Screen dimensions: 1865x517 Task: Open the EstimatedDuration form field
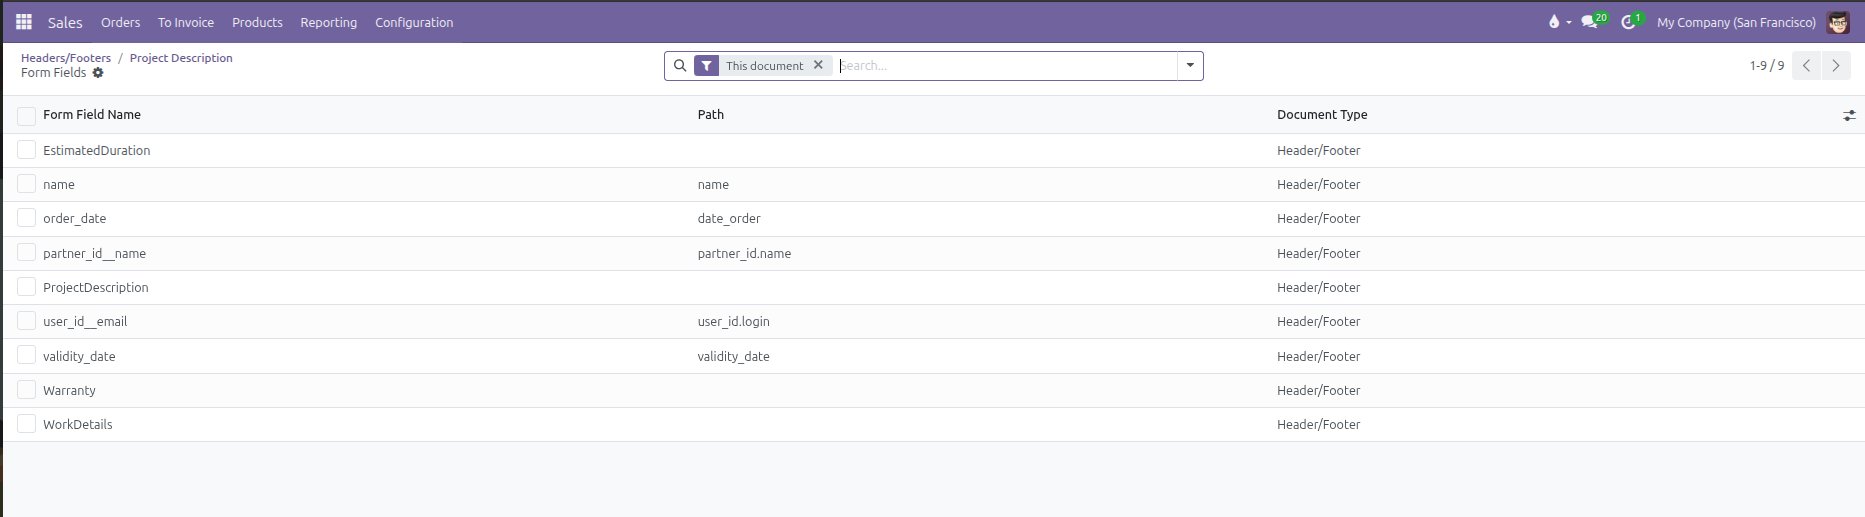[97, 150]
